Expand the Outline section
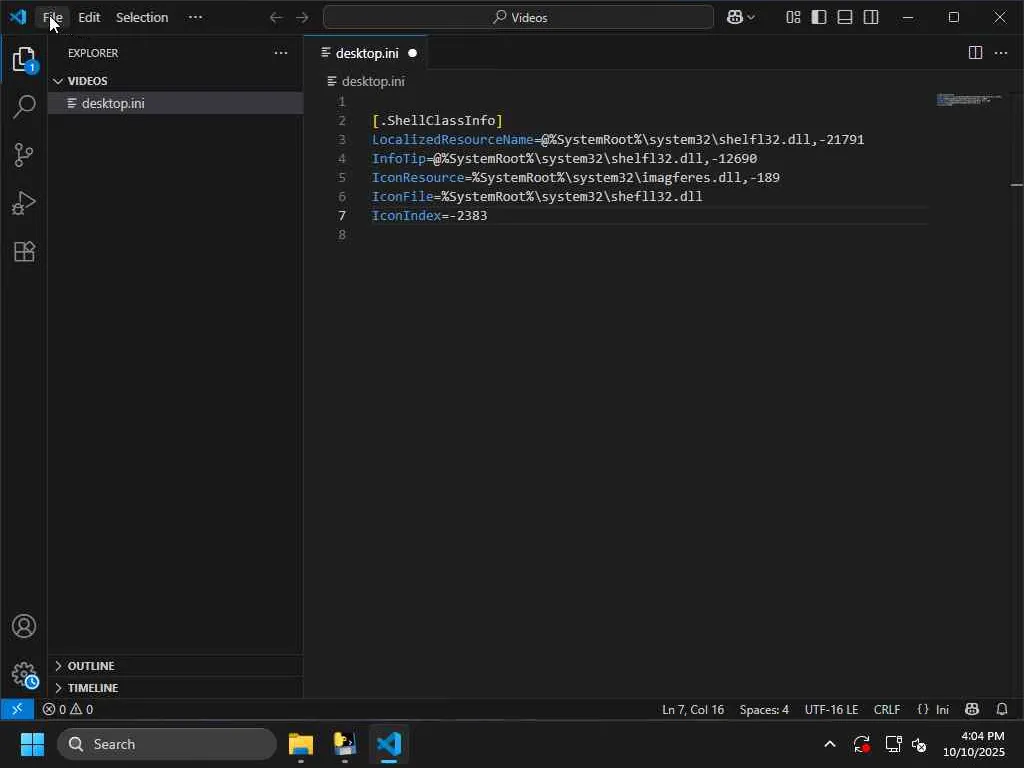The image size is (1024, 768). (90, 666)
